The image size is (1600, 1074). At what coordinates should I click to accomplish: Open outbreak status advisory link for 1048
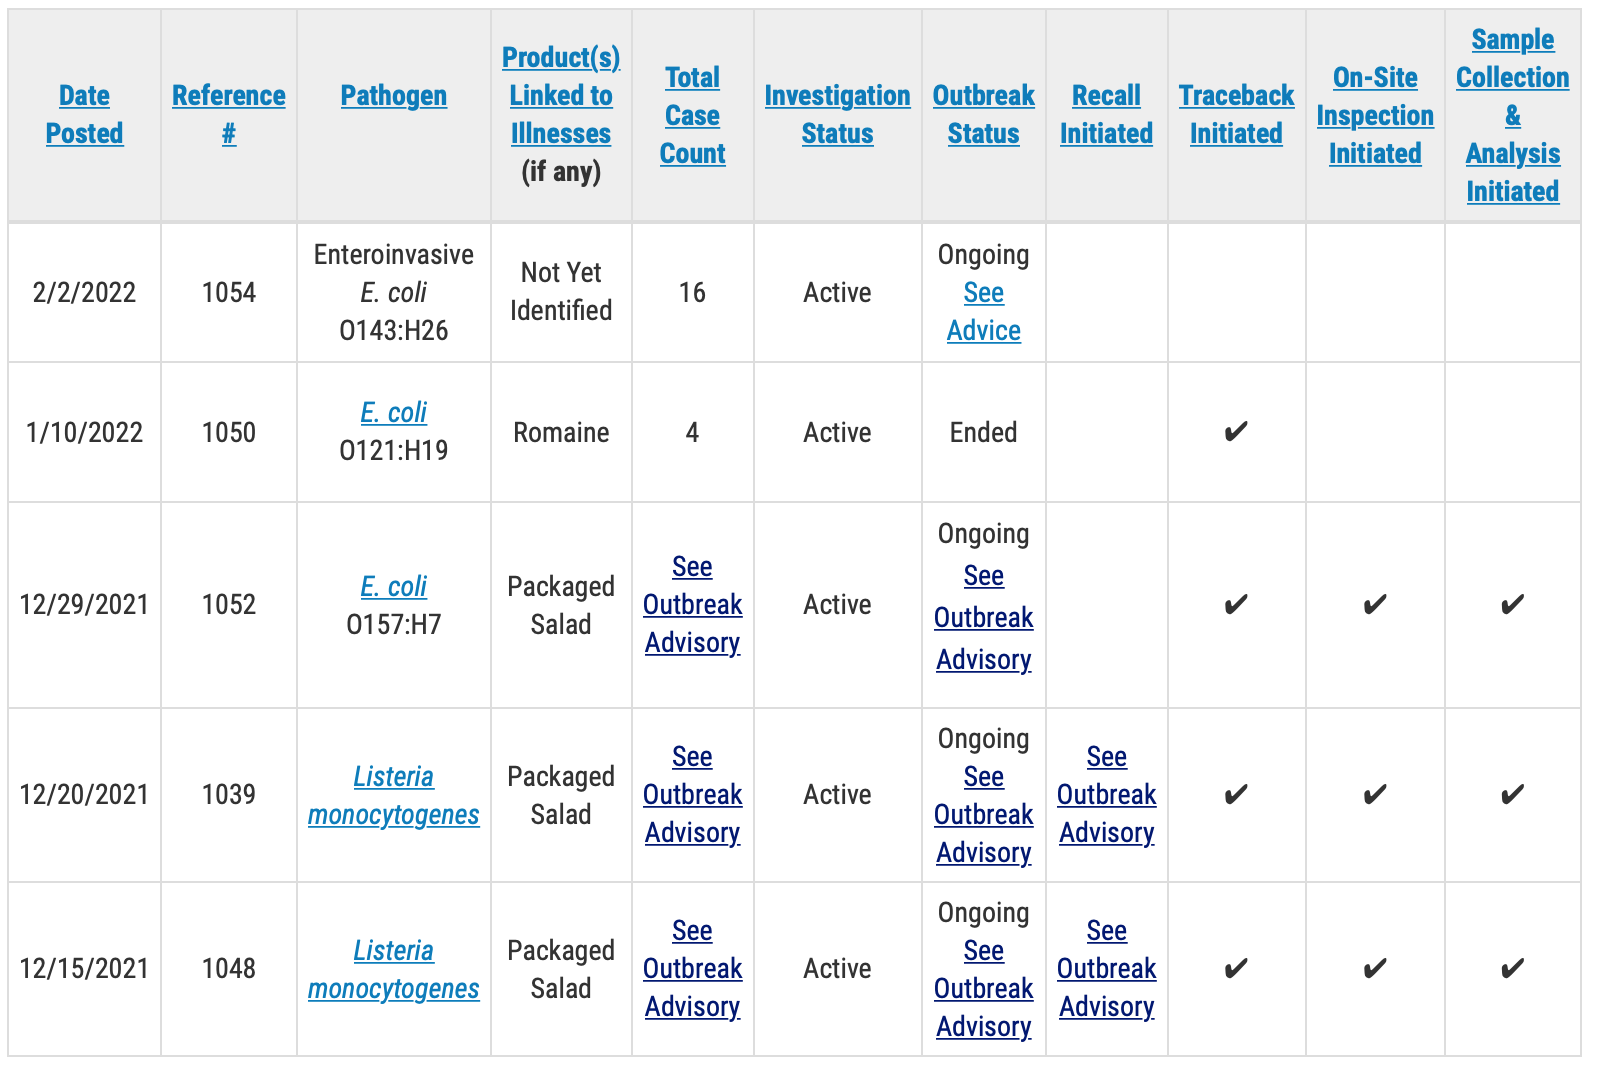click(x=984, y=989)
